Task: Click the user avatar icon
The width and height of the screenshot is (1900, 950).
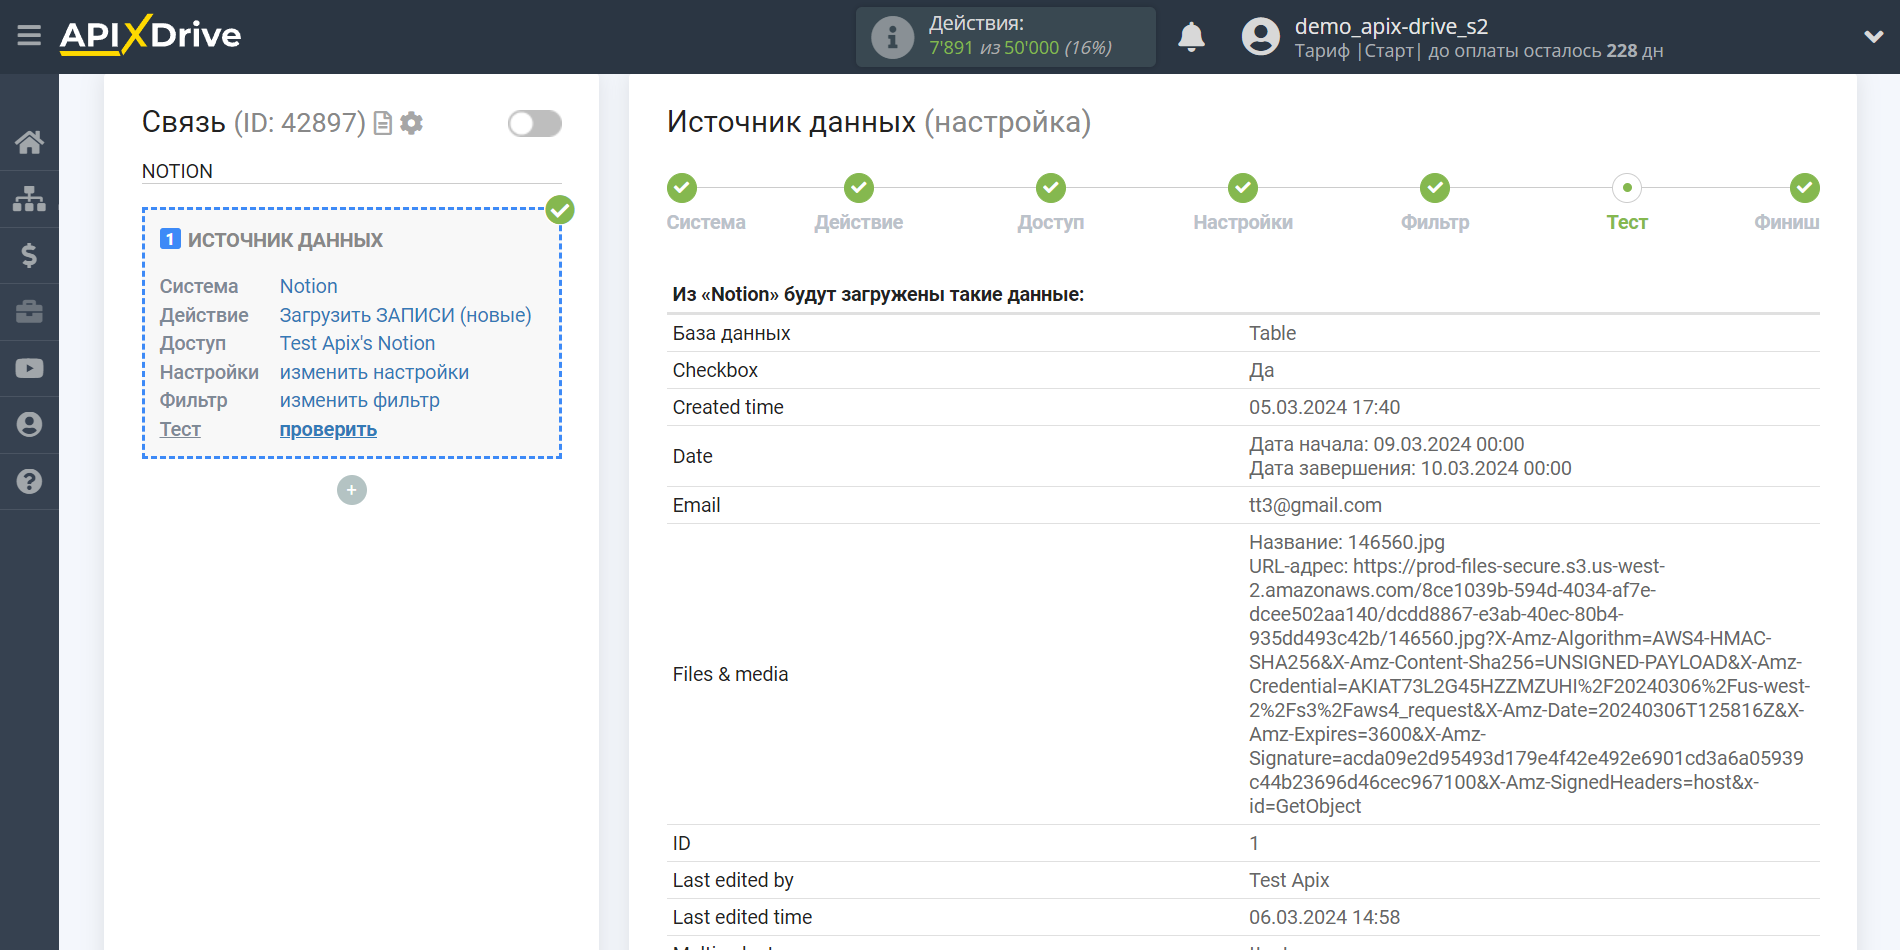Action: click(x=1260, y=37)
